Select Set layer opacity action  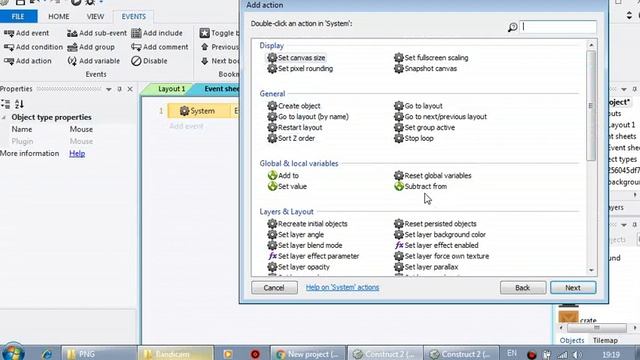click(x=298, y=267)
